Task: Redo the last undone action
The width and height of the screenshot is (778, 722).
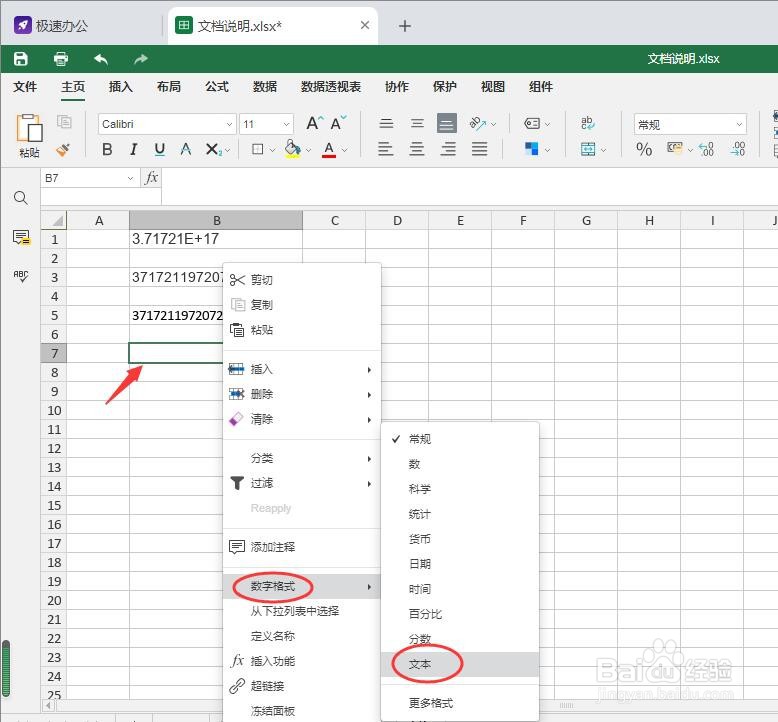Action: [141, 59]
